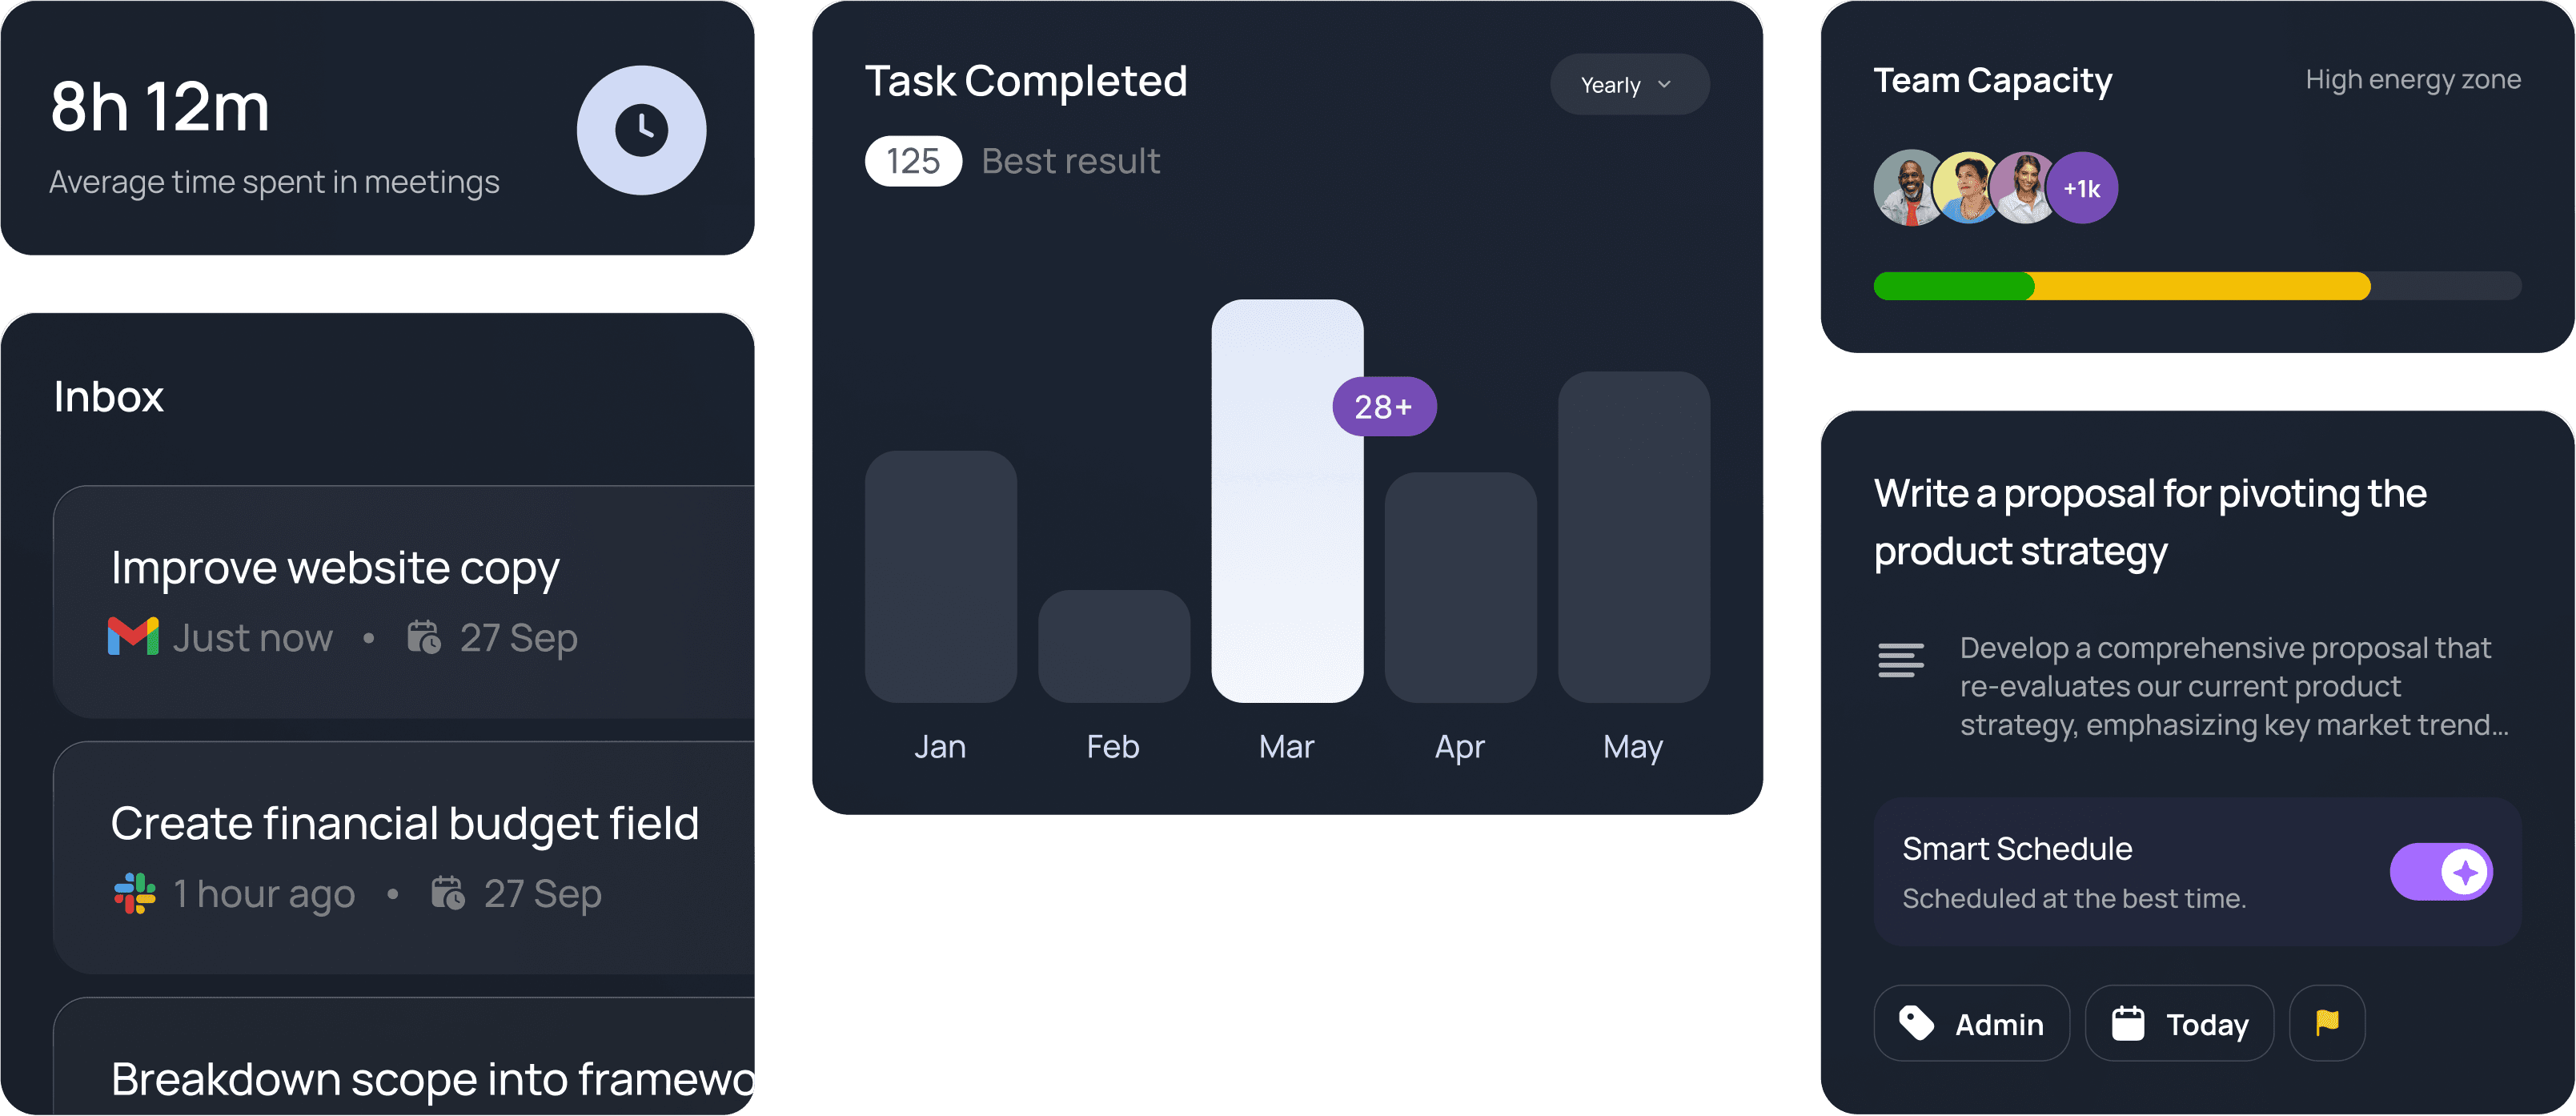Click the clock icon on meetings card
The image size is (2576, 1116).
tap(641, 130)
